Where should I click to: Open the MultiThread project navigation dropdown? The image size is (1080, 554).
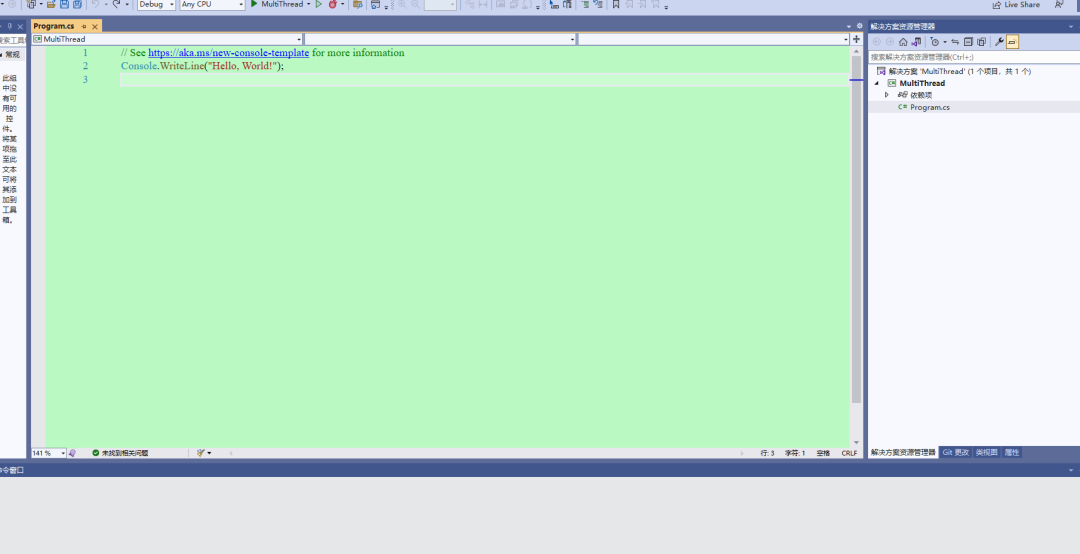[x=167, y=39]
